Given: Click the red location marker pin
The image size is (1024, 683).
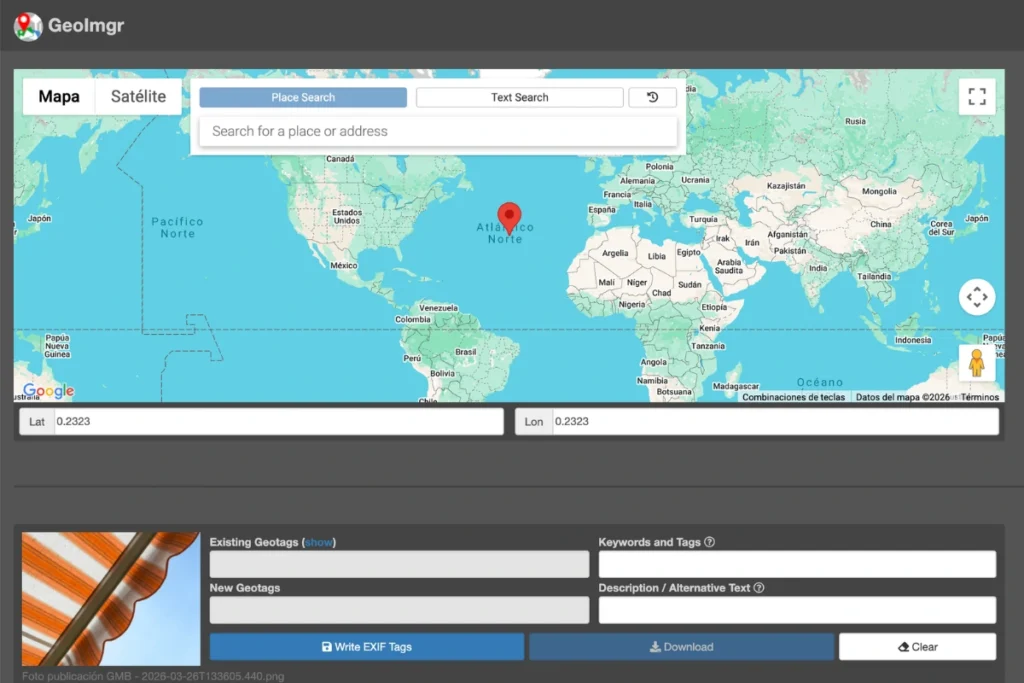Looking at the screenshot, I should [x=510, y=217].
